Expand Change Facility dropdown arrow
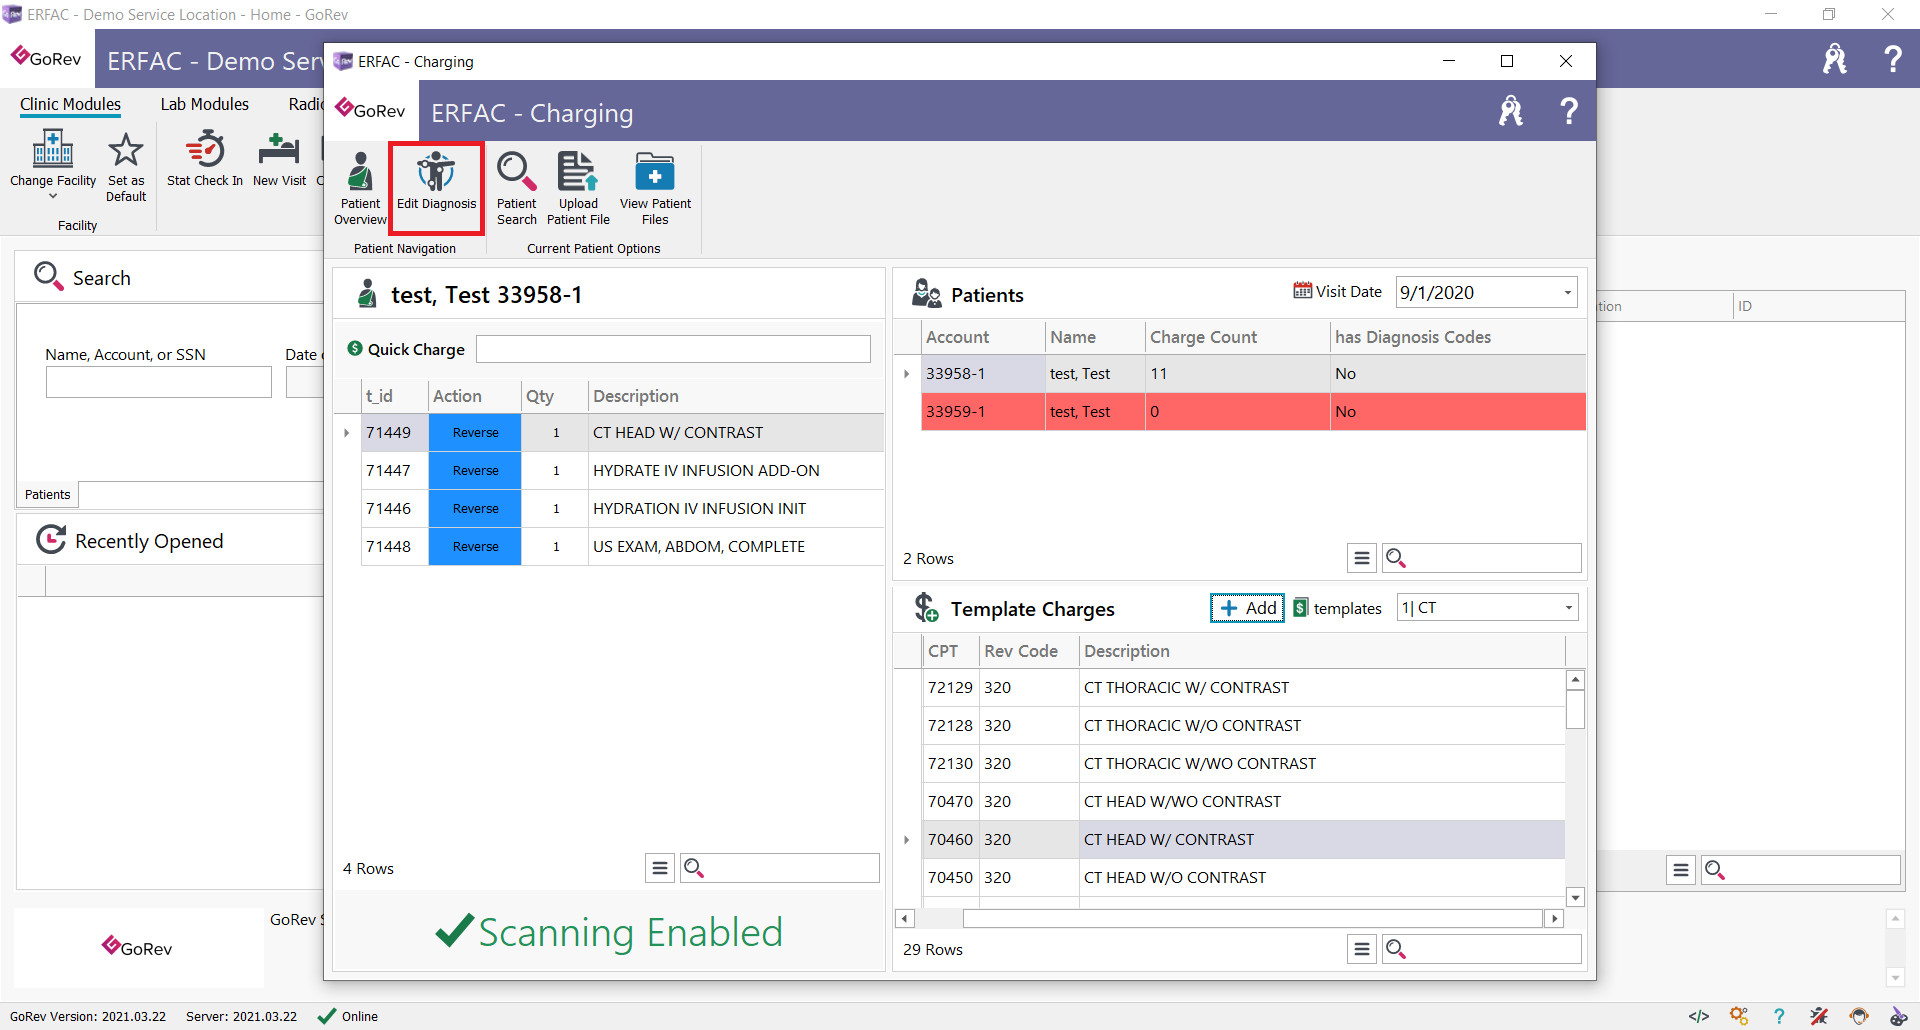The height and width of the screenshot is (1030, 1920). pos(53,197)
